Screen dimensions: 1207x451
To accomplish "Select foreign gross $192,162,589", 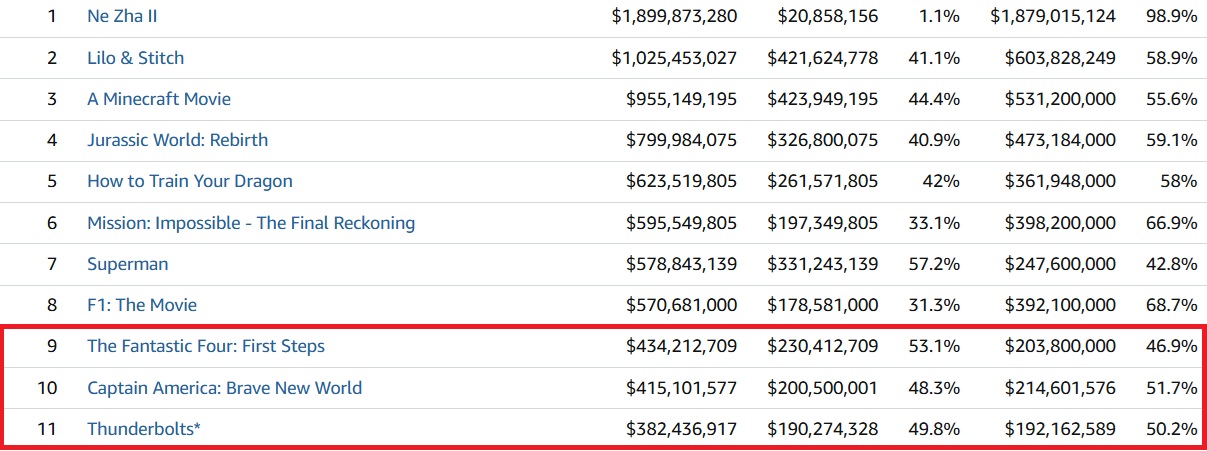I will pyautogui.click(x=1060, y=429).
